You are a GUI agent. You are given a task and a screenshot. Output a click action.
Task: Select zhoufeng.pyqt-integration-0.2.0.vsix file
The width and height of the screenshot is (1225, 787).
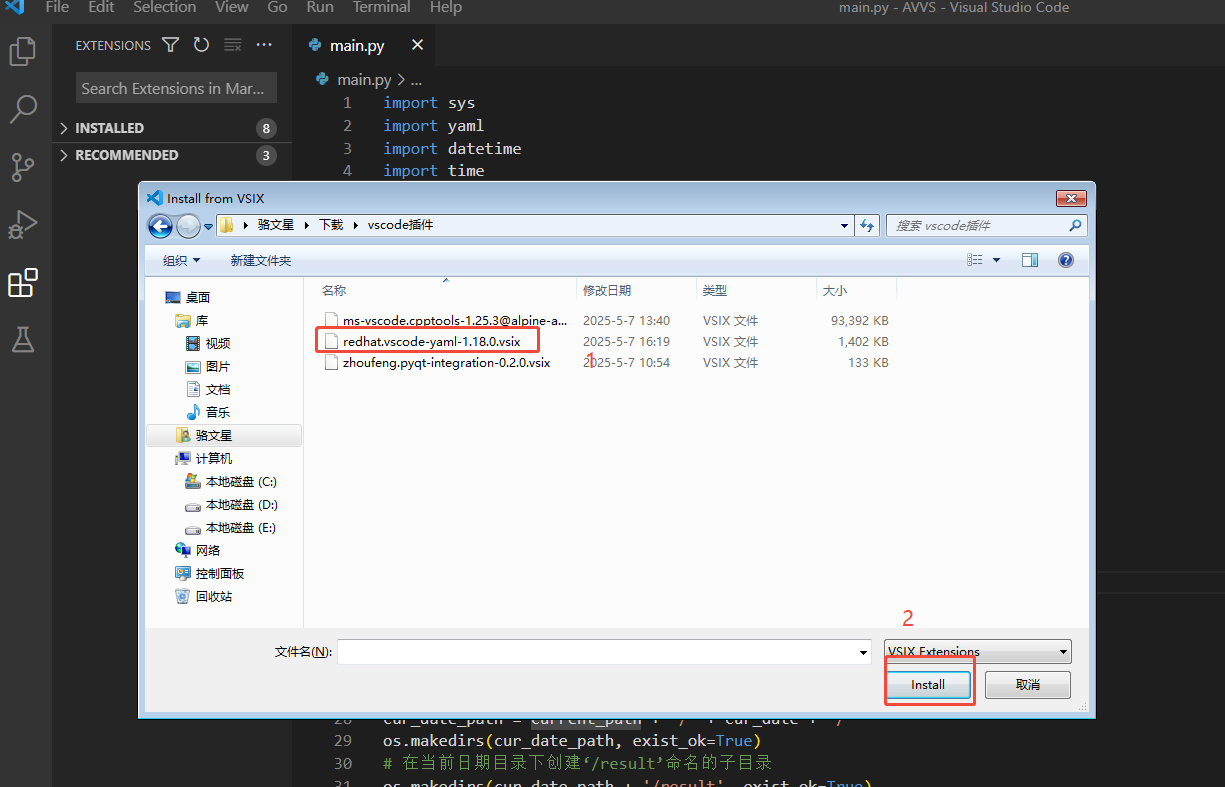click(446, 363)
